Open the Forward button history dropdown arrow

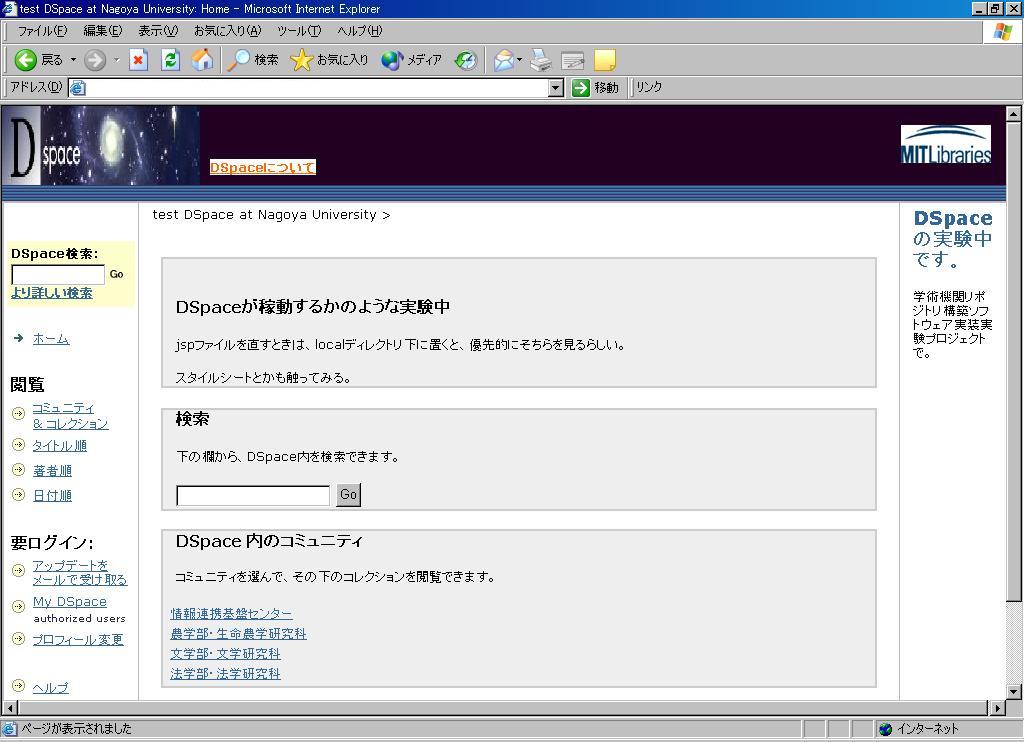(116, 60)
